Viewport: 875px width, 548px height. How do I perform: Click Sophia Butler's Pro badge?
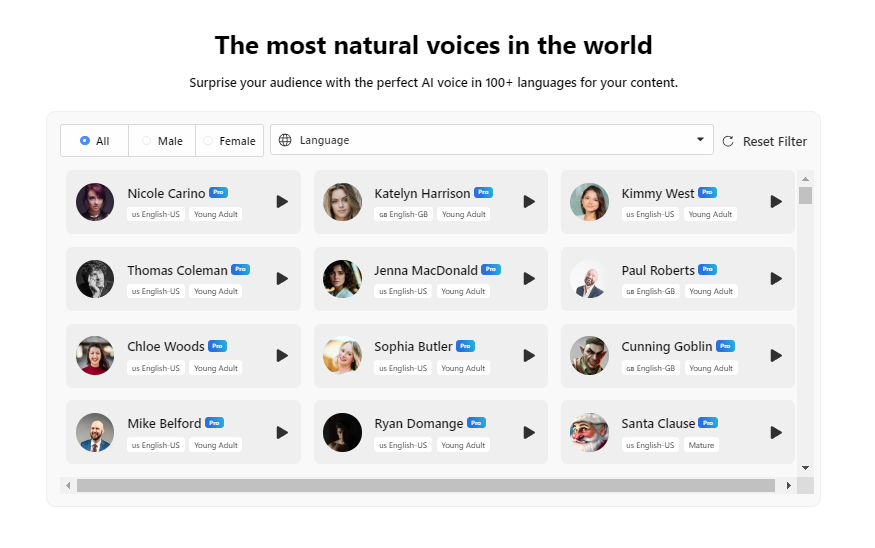point(465,347)
